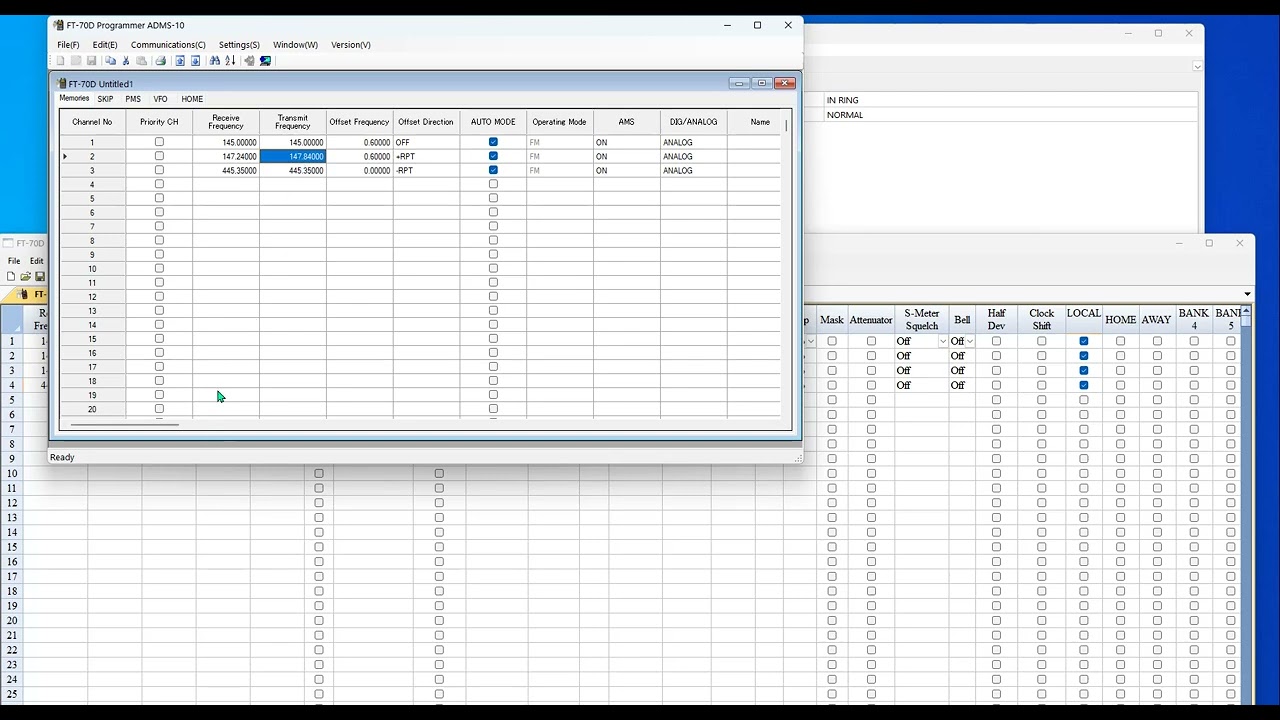The height and width of the screenshot is (720, 1280).
Task: Click the Offset Direction column header
Action: 426,122
